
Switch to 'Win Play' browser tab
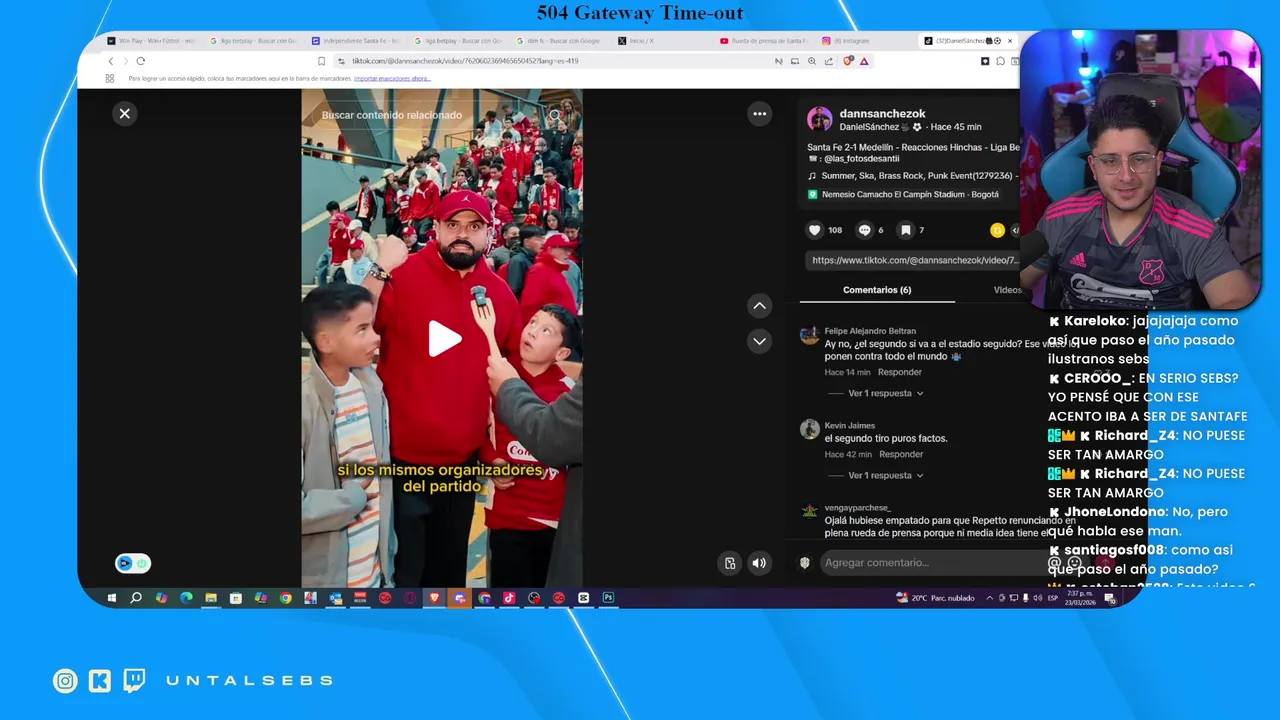point(152,41)
